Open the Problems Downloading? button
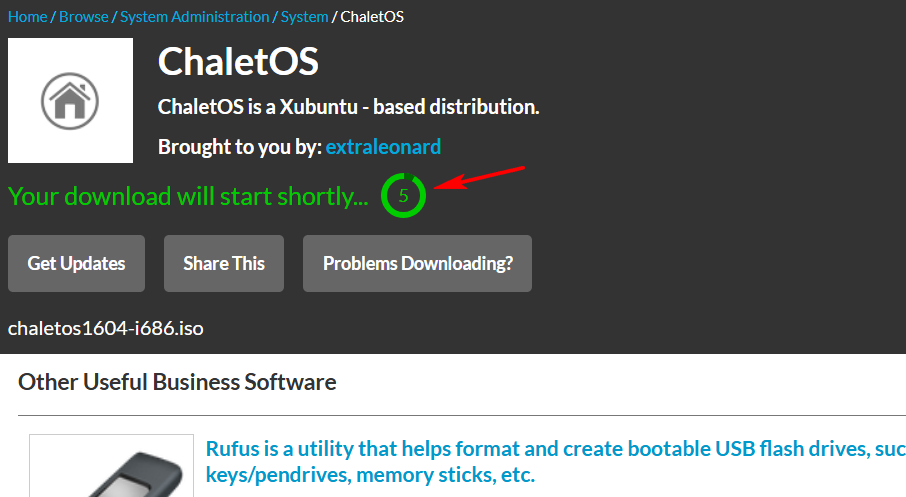 coord(417,264)
